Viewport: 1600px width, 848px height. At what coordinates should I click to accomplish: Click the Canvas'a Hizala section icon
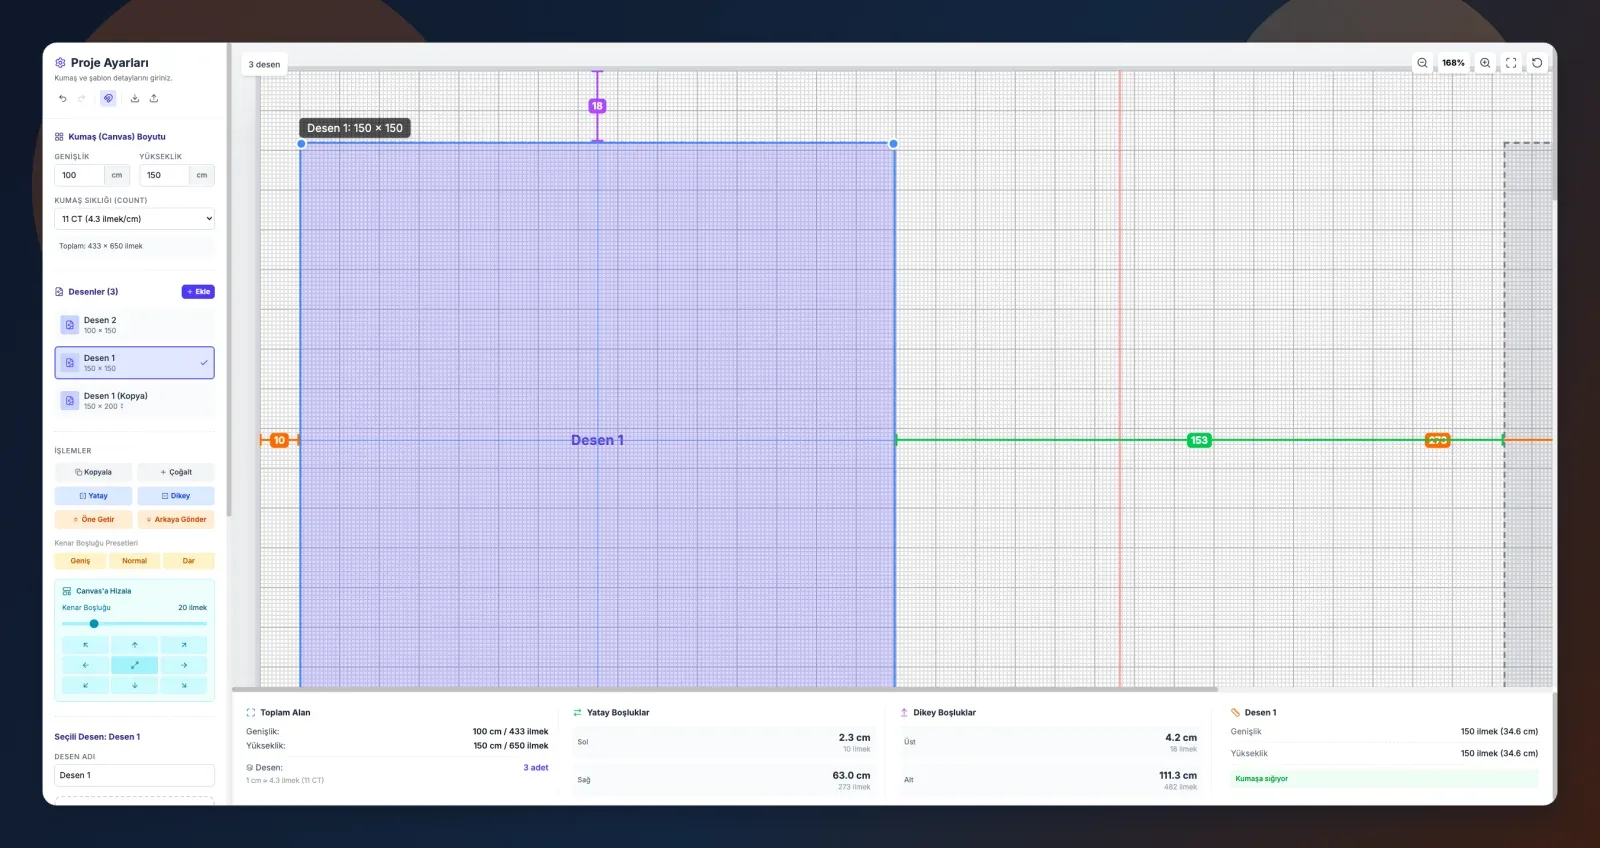[67, 591]
